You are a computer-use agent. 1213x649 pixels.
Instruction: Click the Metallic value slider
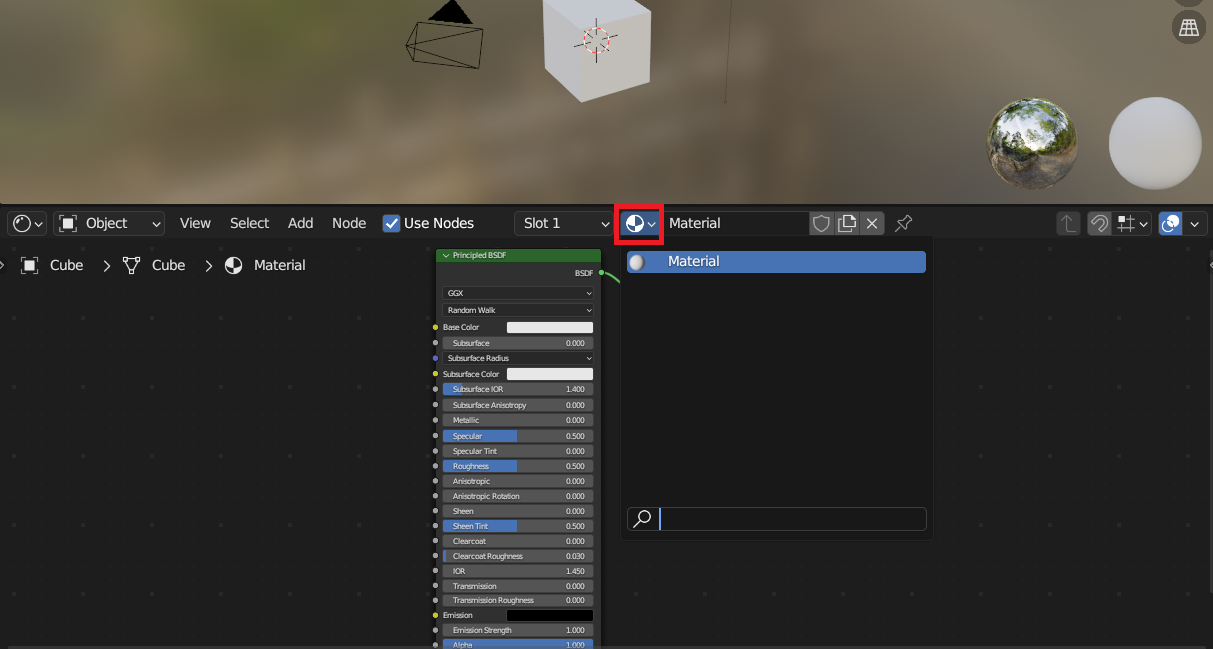pyautogui.click(x=518, y=420)
